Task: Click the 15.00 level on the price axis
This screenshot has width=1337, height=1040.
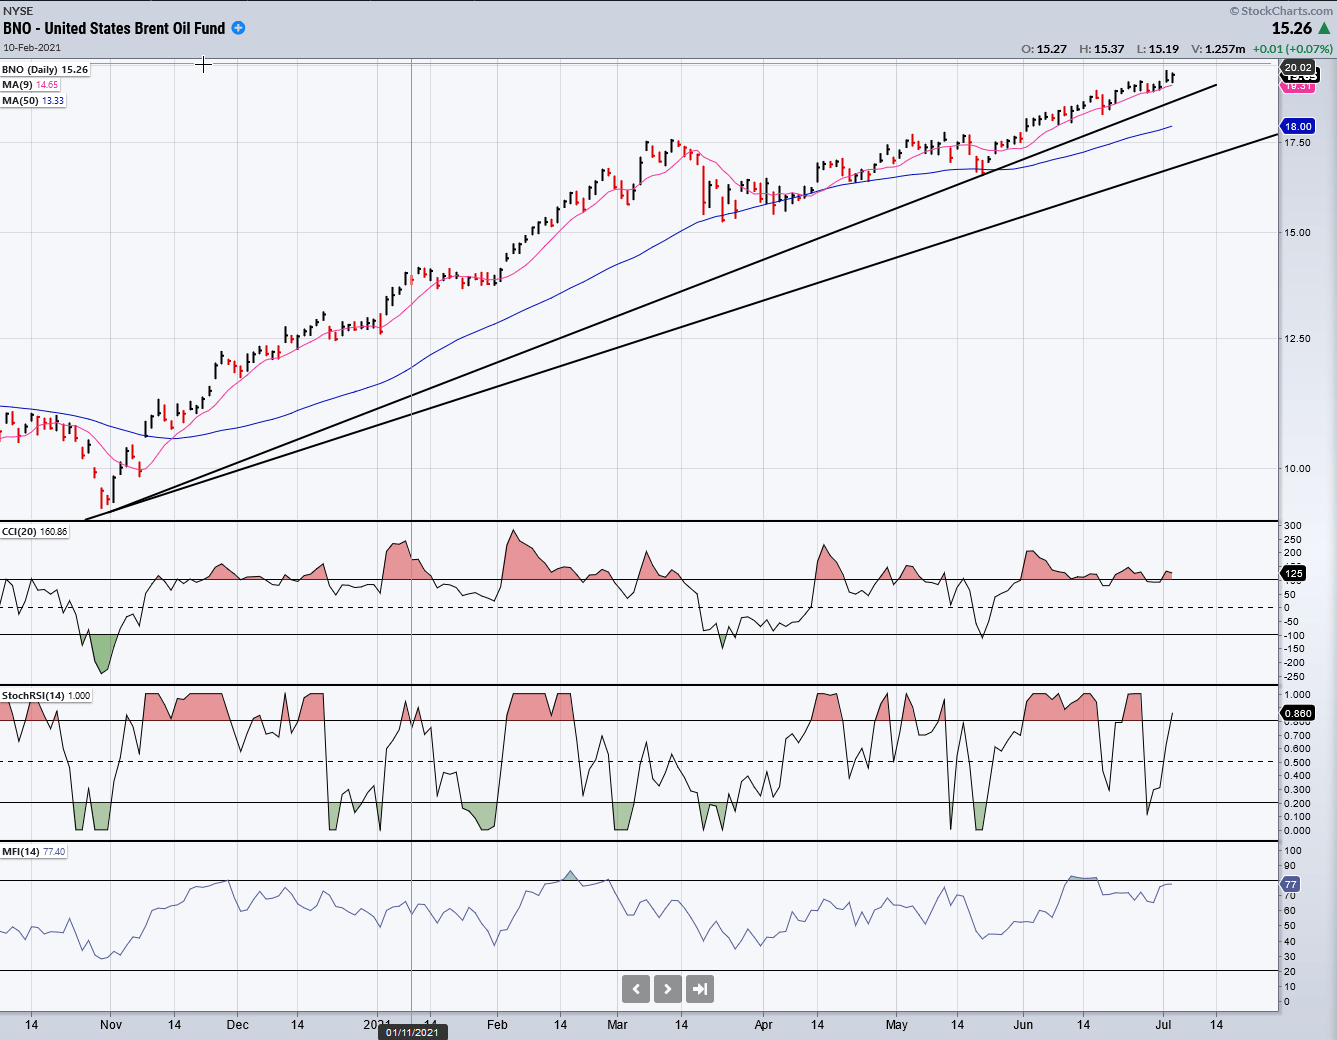Action: point(1297,232)
